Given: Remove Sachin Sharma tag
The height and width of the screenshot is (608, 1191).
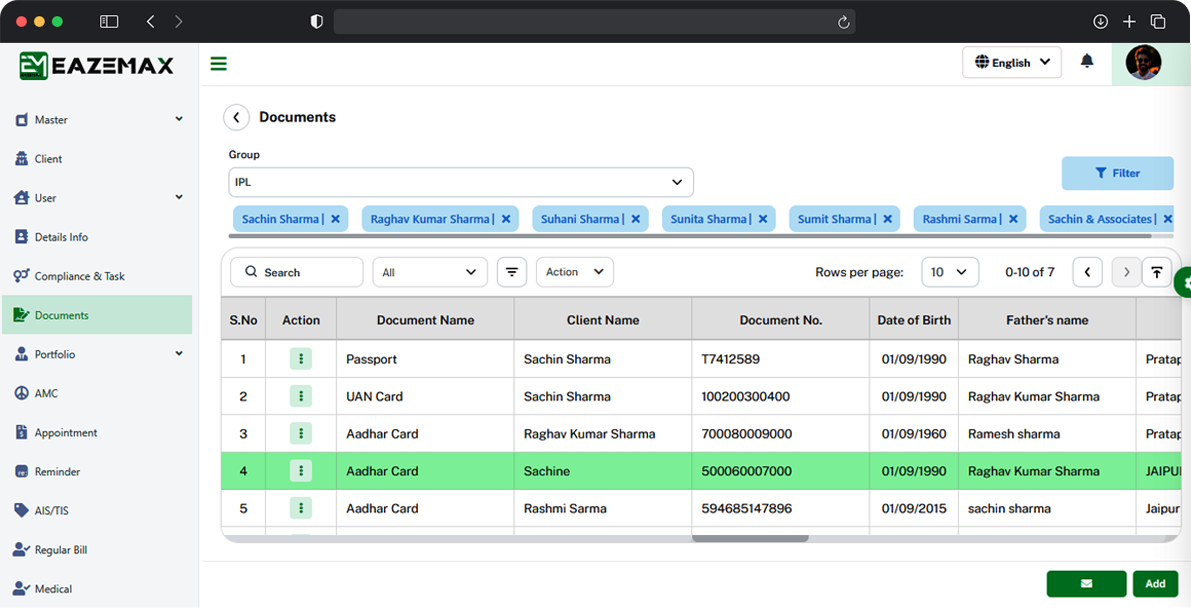Looking at the screenshot, I should [335, 219].
